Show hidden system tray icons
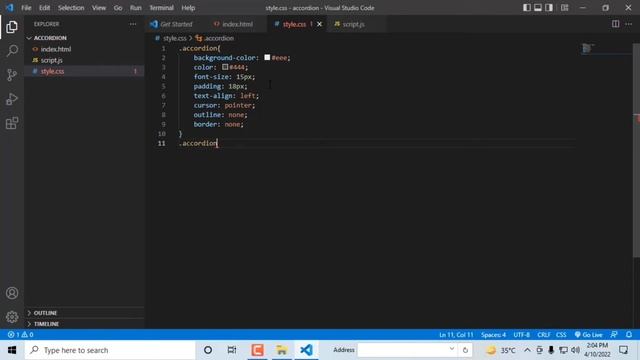Image resolution: width=640 pixels, height=360 pixels. 527,350
